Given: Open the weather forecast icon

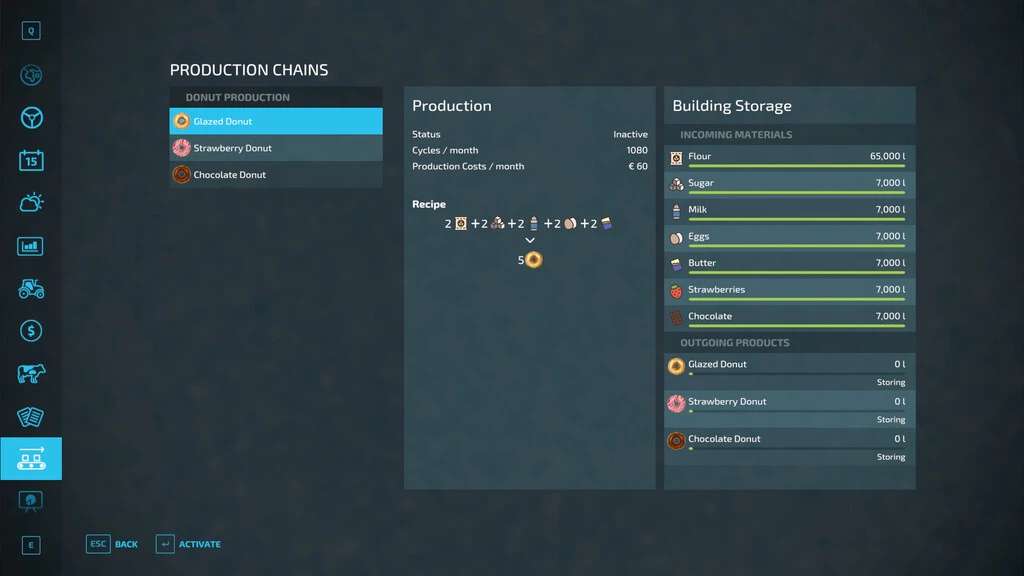Looking at the screenshot, I should click(x=31, y=203).
